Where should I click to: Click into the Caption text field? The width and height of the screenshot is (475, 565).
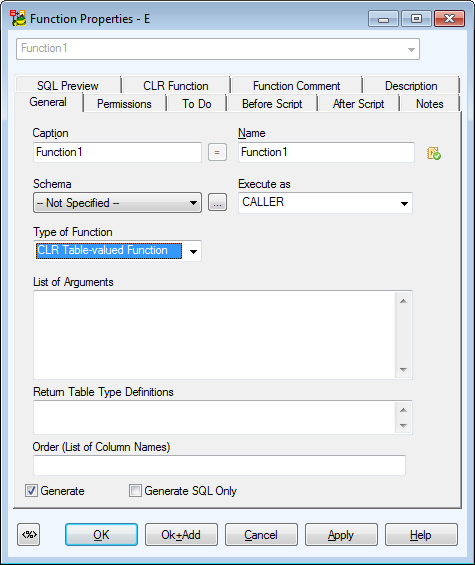[117, 152]
